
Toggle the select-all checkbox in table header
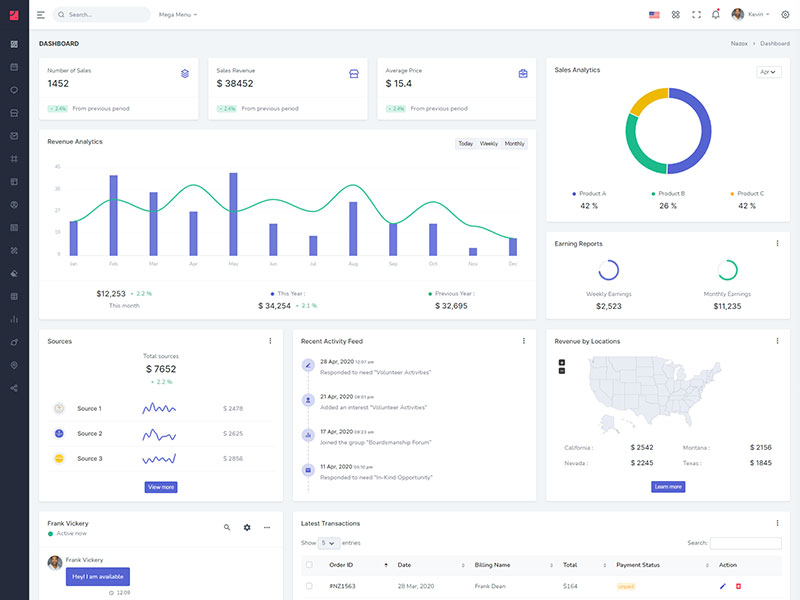[310, 565]
